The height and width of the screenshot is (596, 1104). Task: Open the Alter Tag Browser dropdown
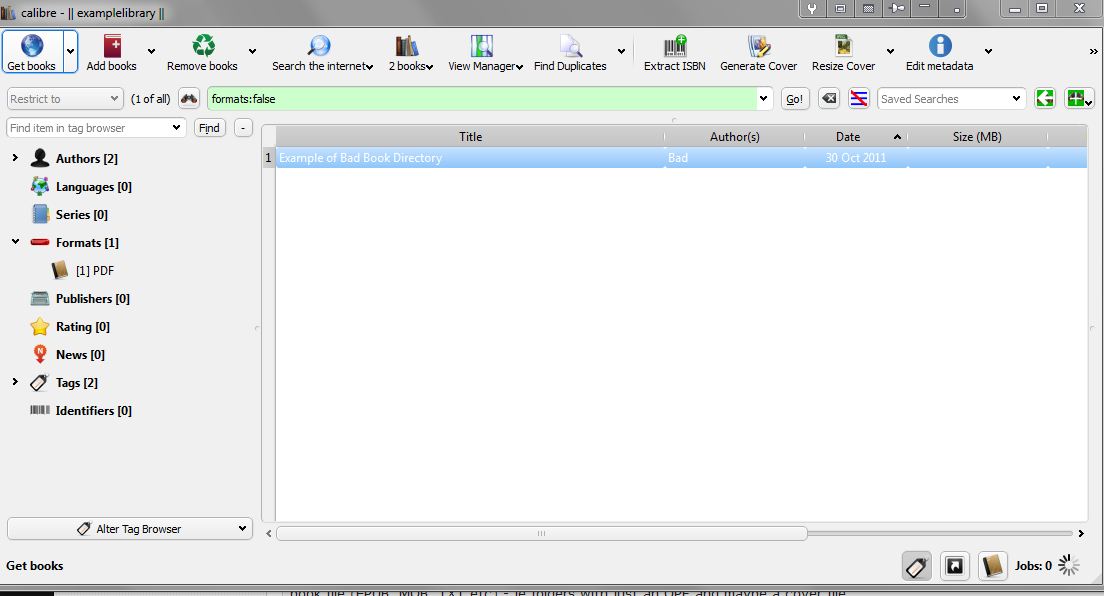click(x=130, y=528)
